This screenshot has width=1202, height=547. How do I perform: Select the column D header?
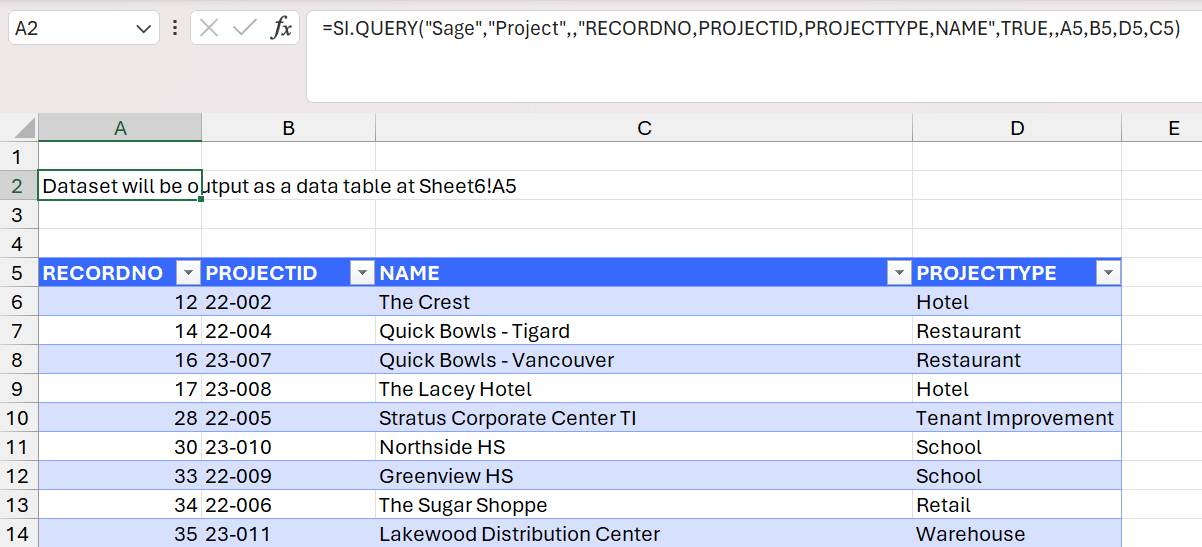coord(1017,128)
